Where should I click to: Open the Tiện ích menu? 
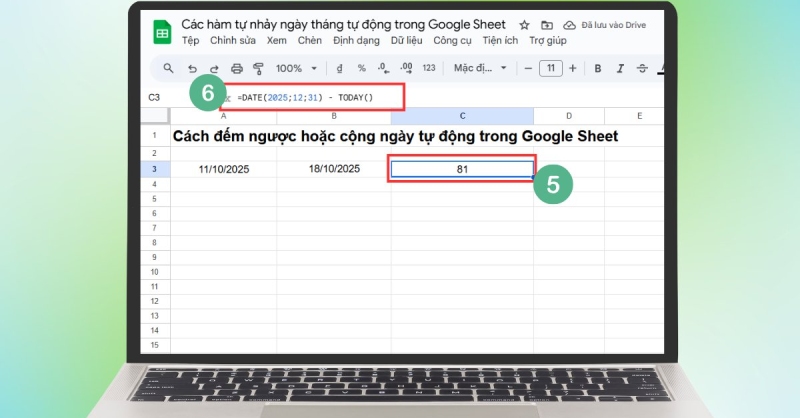click(x=500, y=41)
